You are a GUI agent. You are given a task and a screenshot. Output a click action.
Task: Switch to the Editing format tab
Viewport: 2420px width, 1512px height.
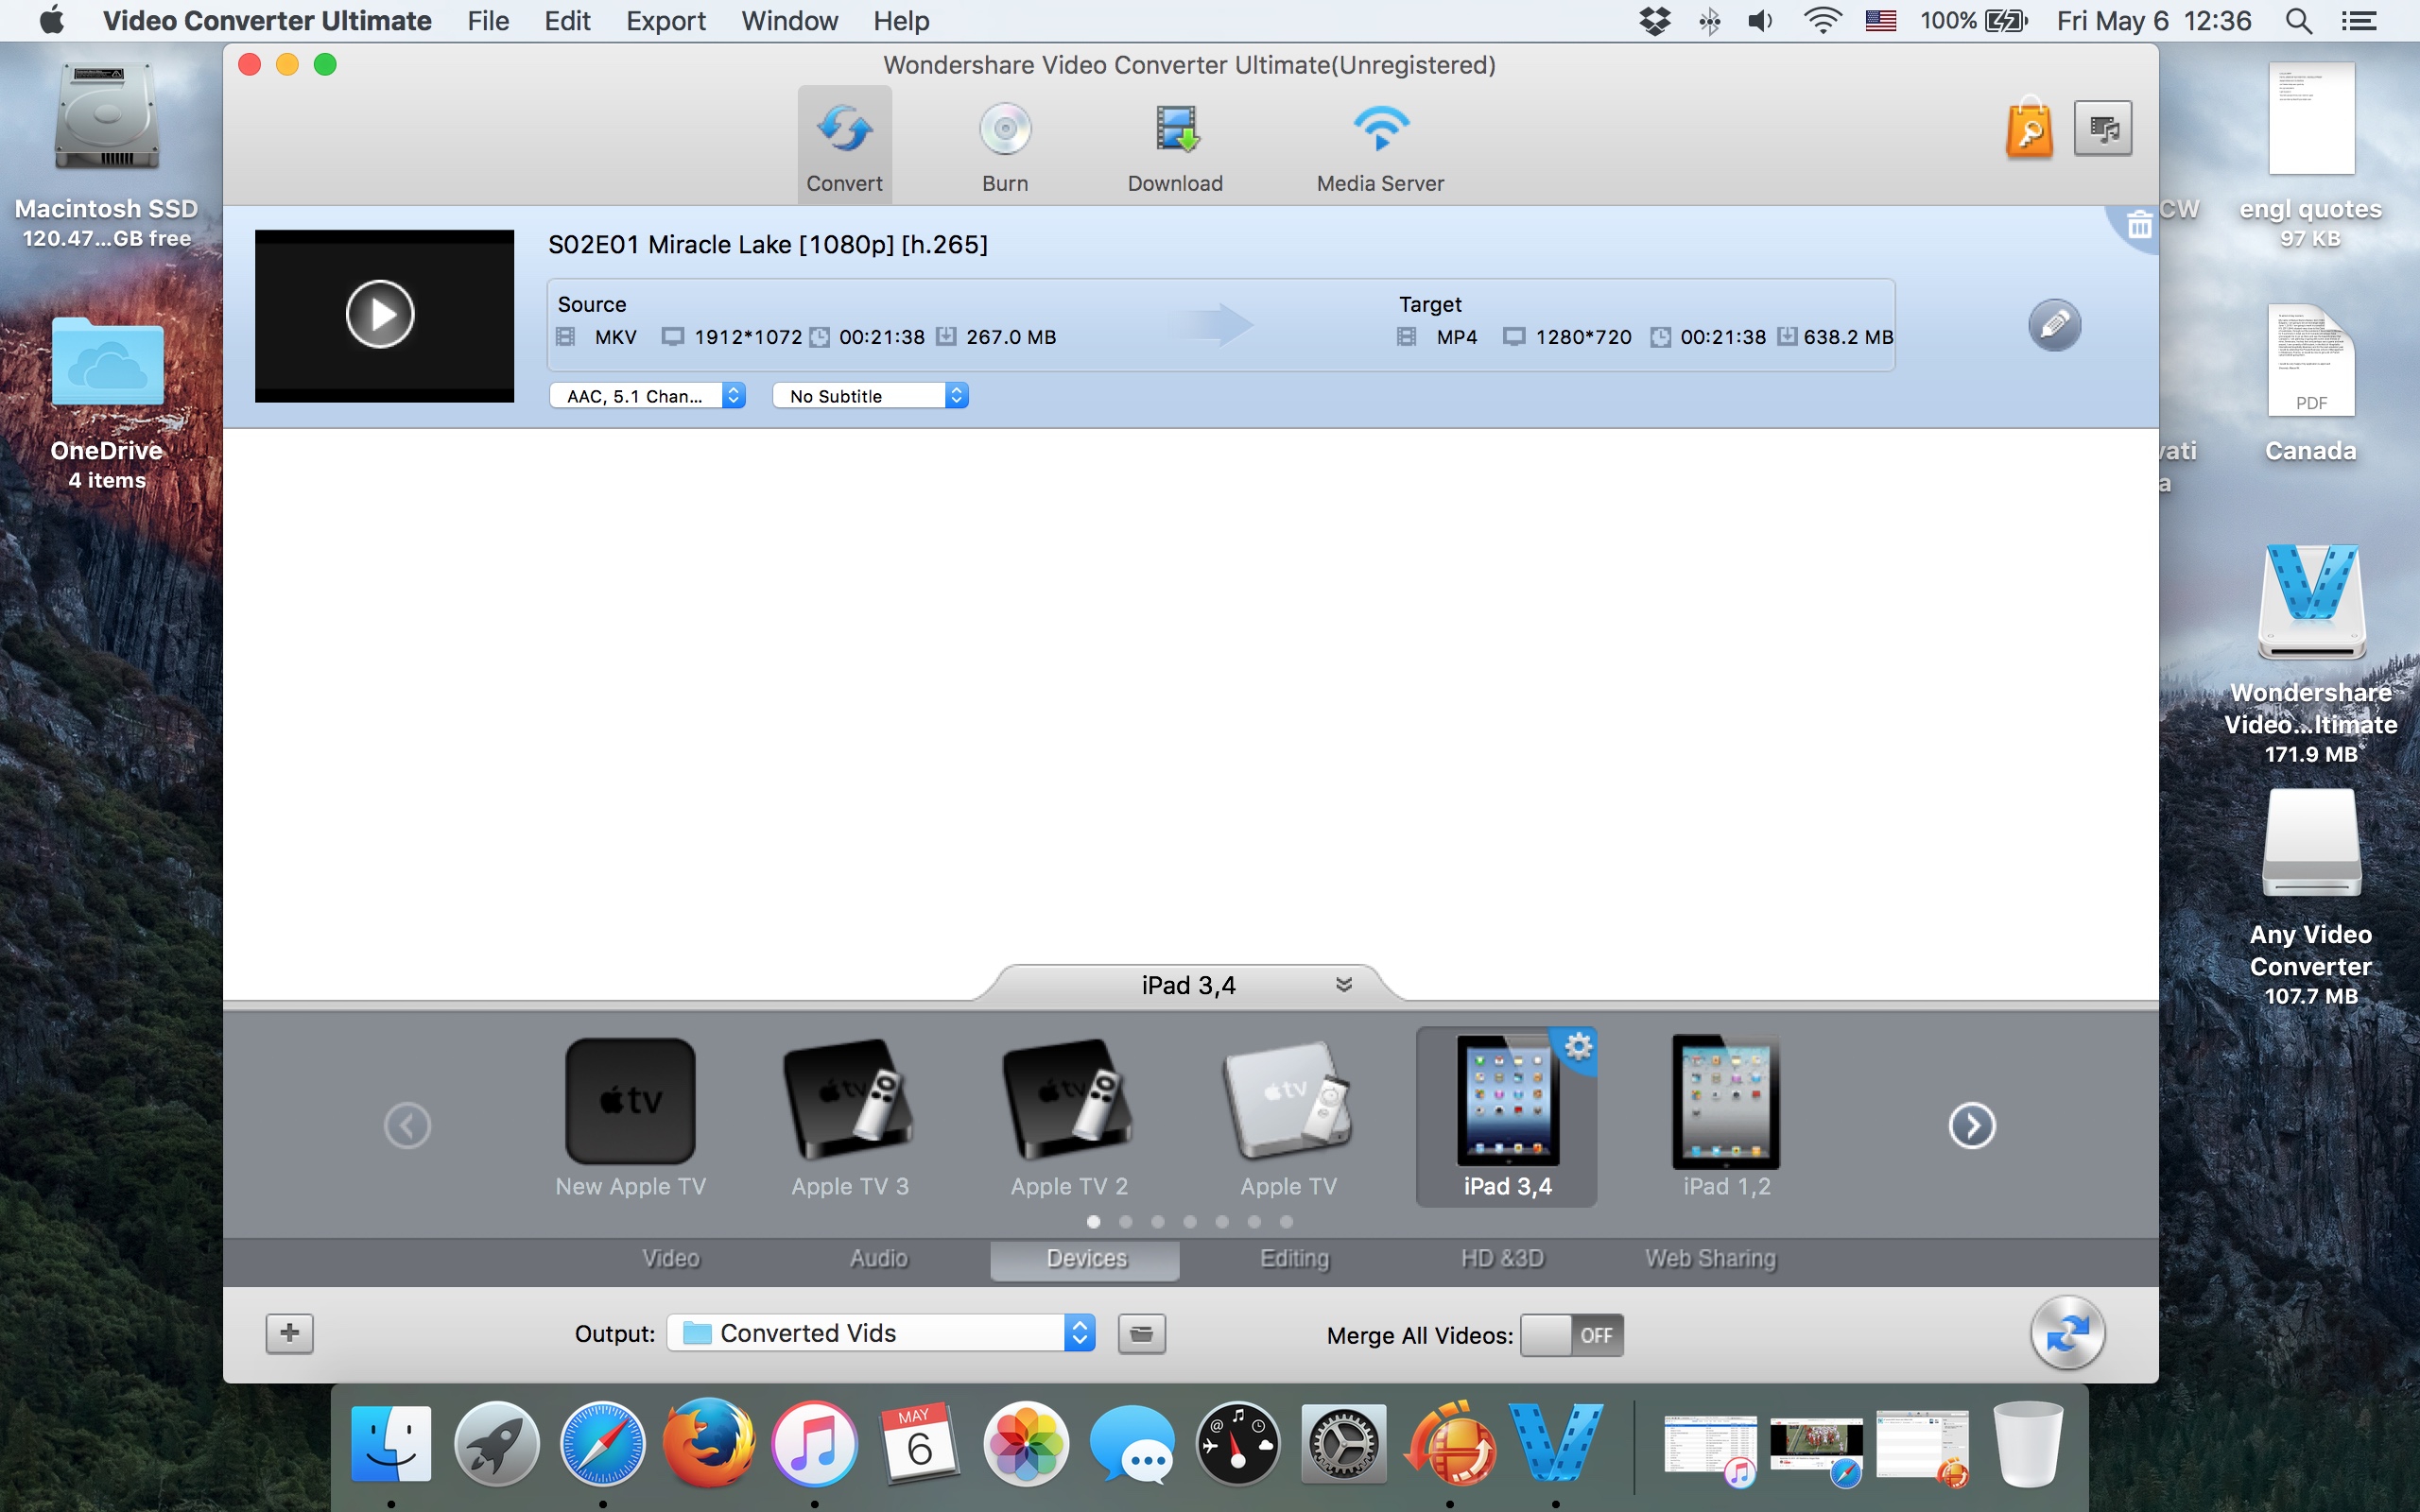[1294, 1259]
